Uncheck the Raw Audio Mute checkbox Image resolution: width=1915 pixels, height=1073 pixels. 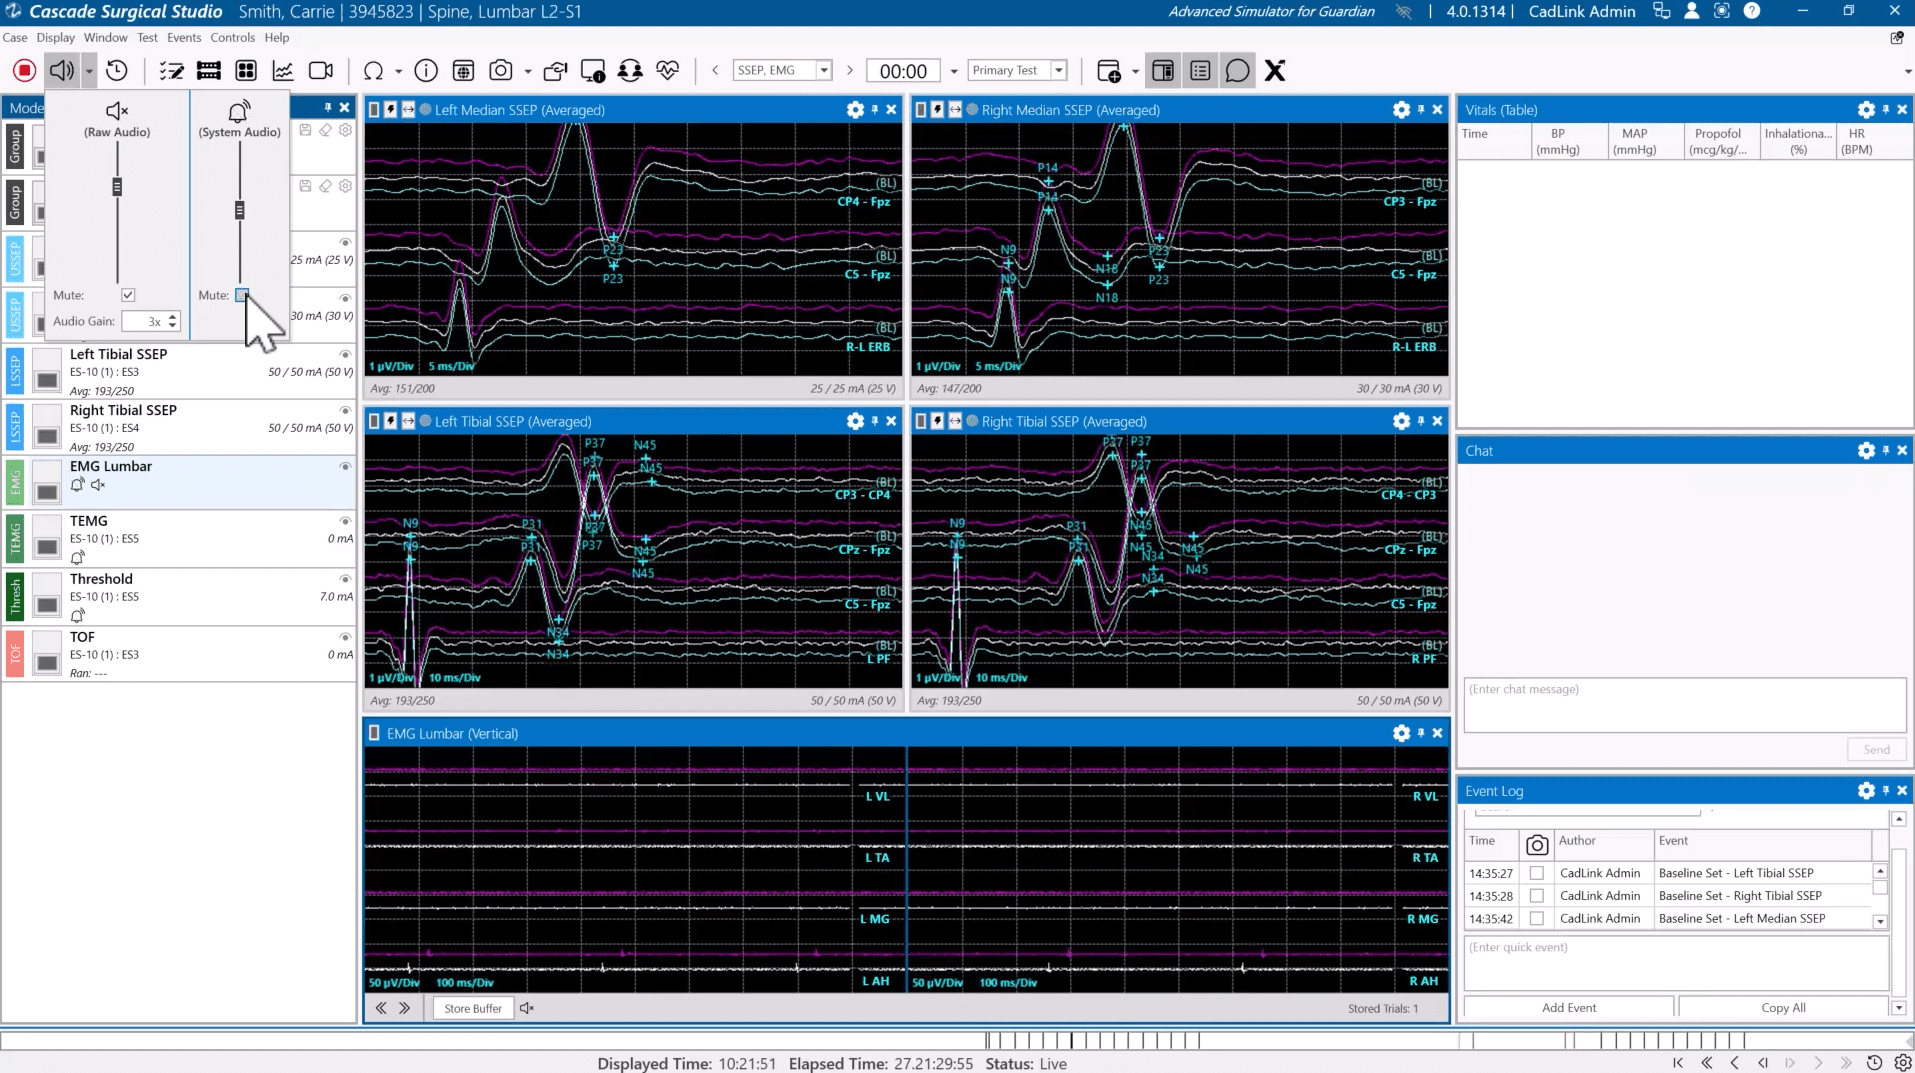click(x=128, y=295)
